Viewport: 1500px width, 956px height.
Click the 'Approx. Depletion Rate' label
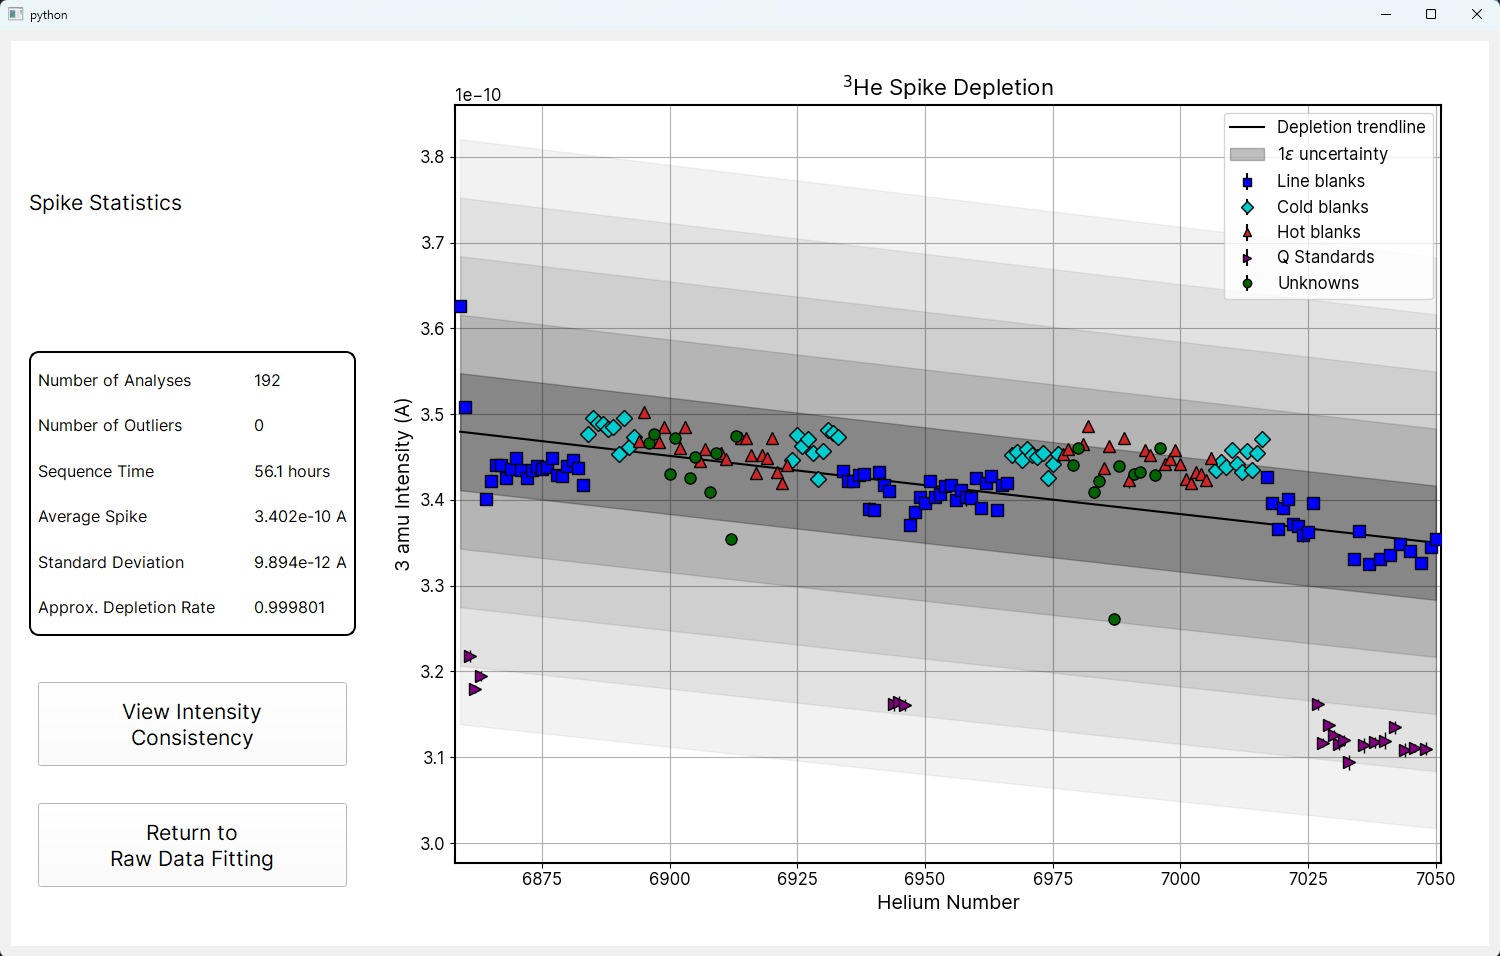[x=126, y=607]
